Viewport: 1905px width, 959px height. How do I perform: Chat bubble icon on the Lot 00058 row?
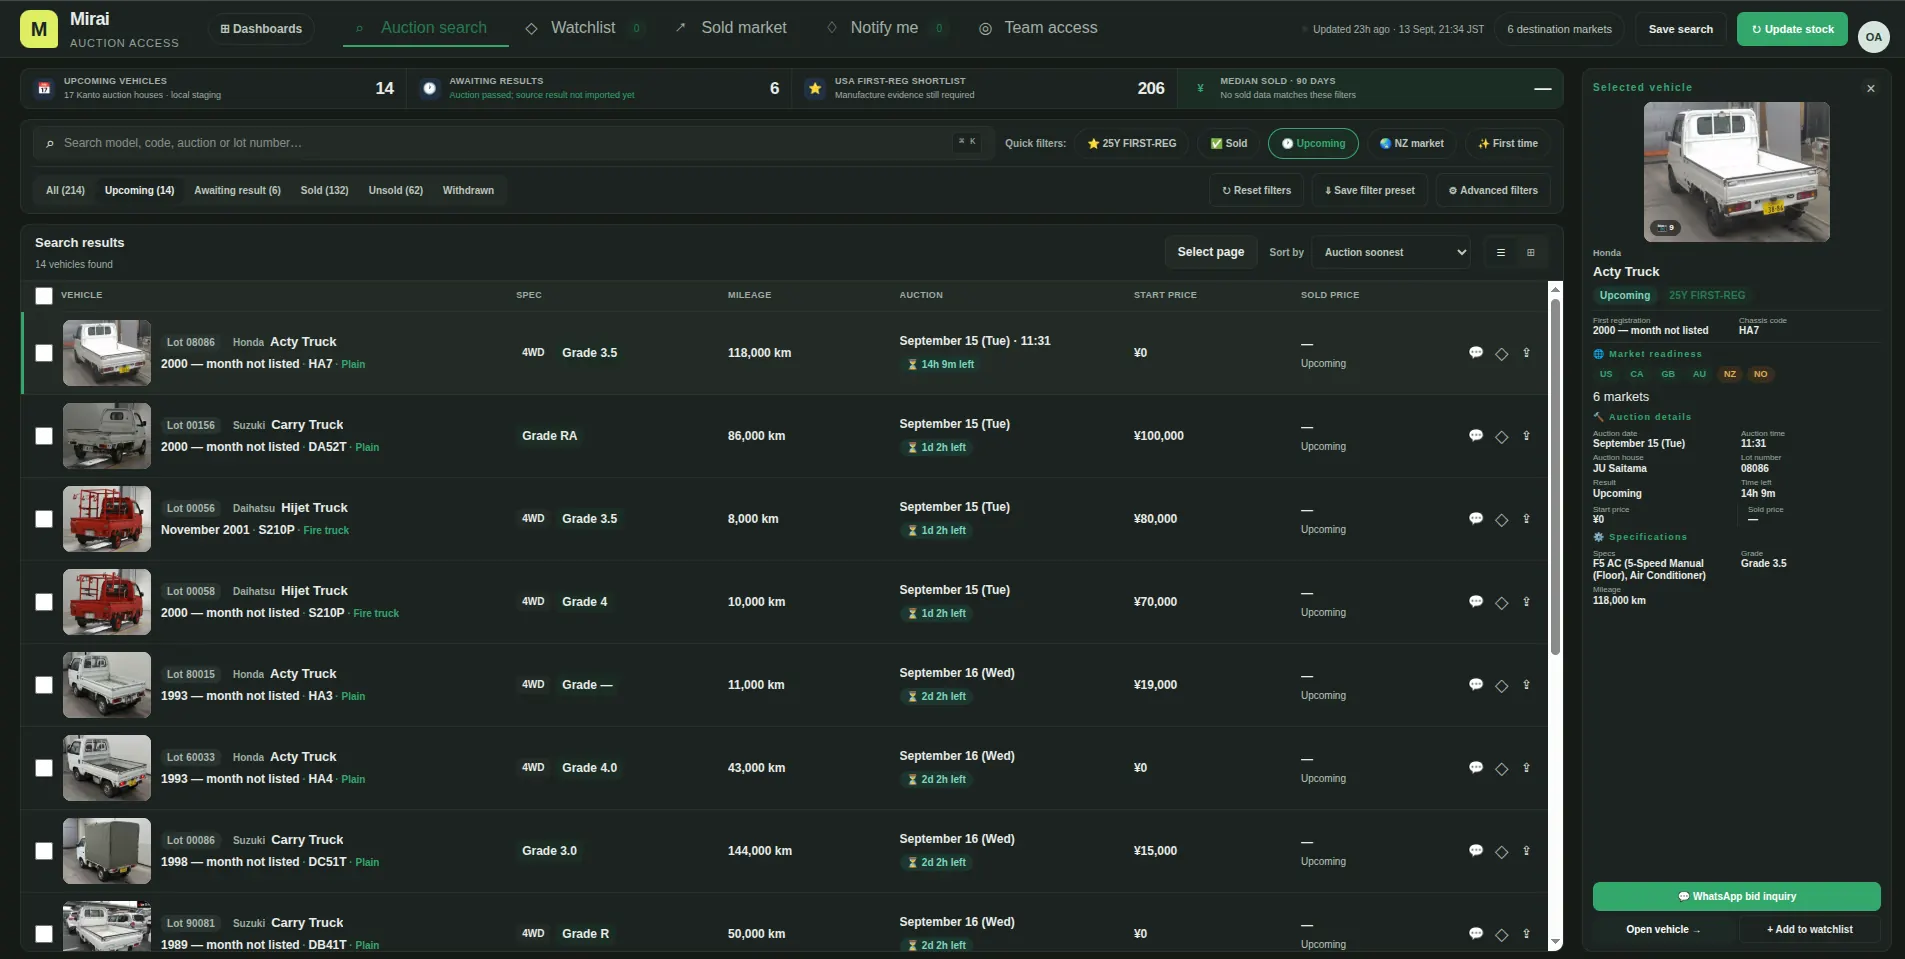coord(1475,602)
